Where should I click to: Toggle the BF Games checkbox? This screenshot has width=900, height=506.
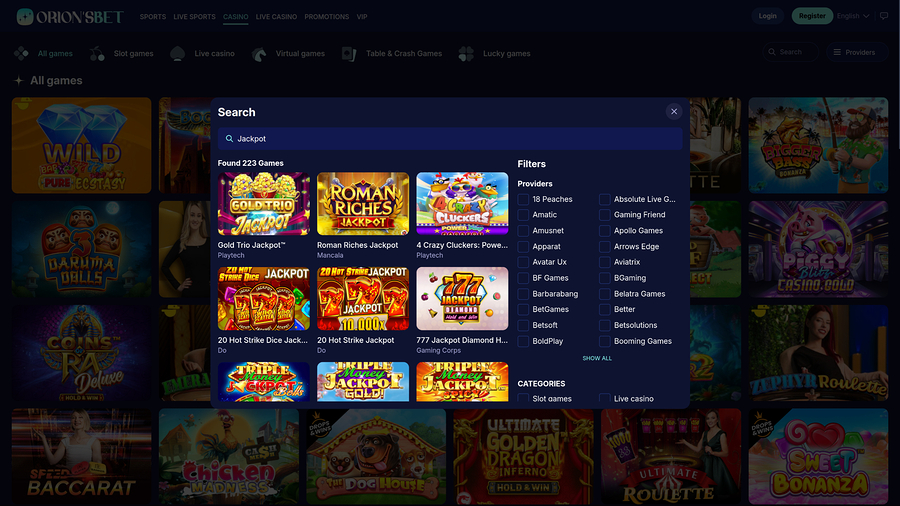pyautogui.click(x=523, y=278)
